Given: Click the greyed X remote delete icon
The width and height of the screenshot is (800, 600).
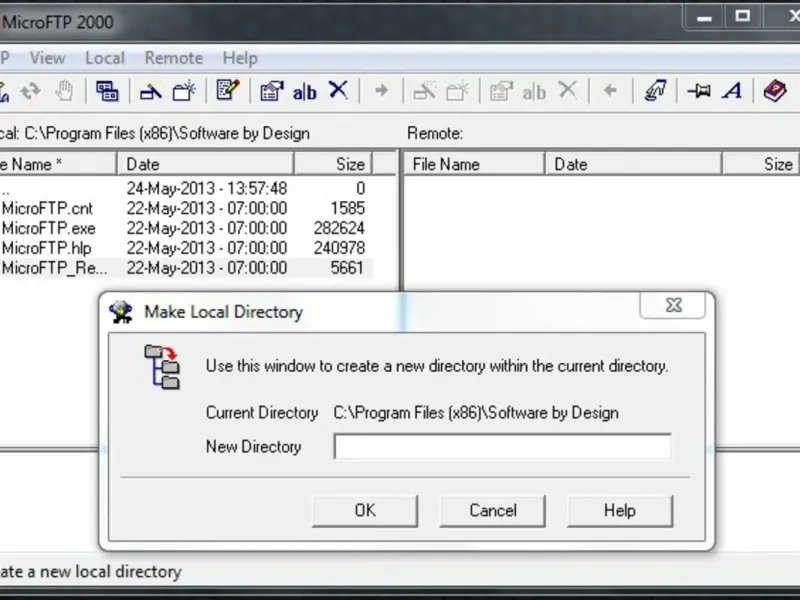Looking at the screenshot, I should [568, 90].
